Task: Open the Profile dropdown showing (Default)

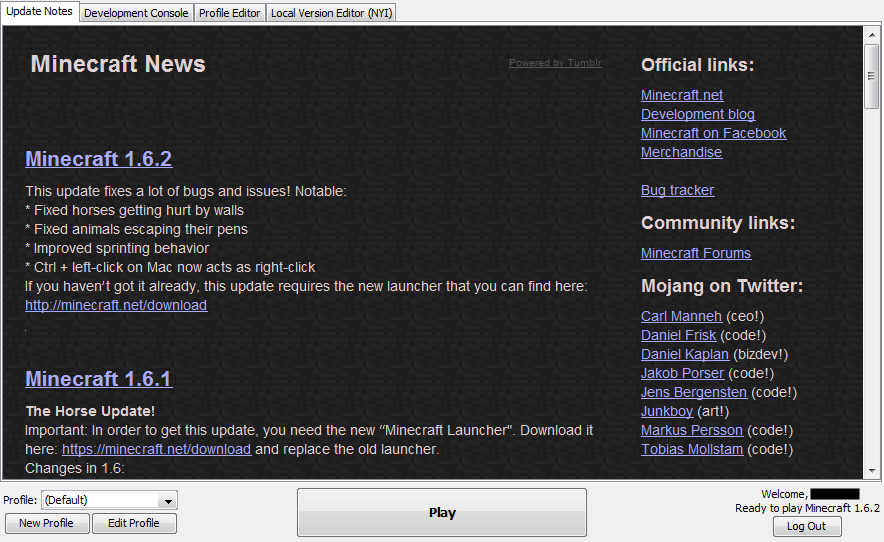Action: 109,500
